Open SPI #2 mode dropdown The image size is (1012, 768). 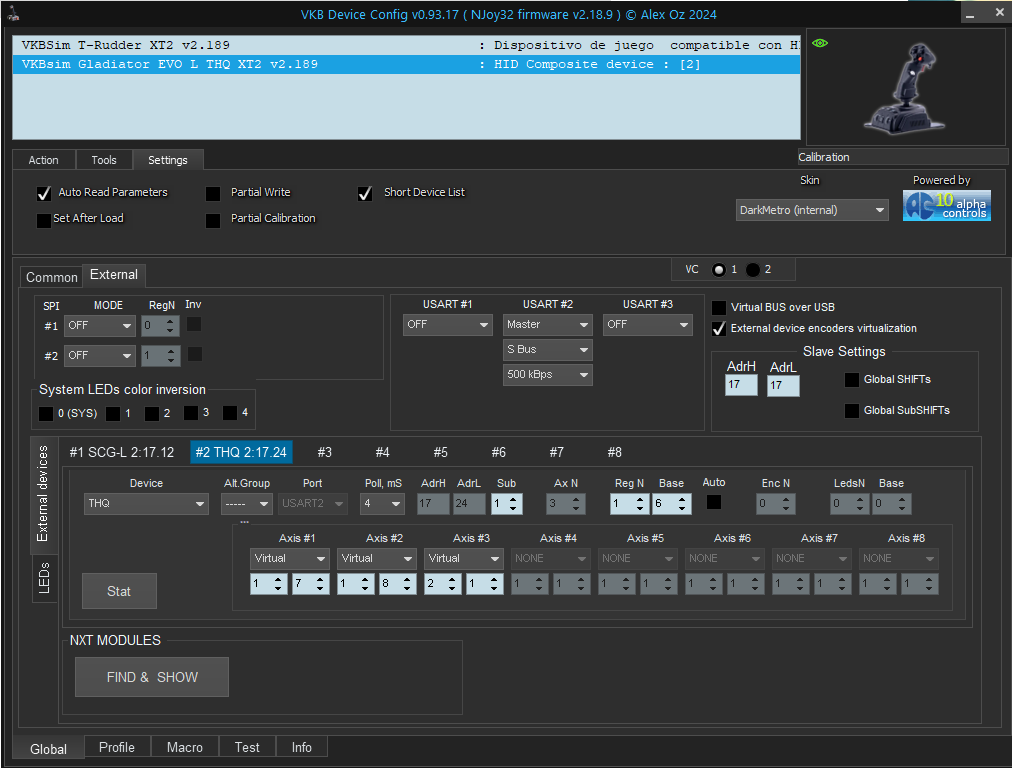(99, 356)
